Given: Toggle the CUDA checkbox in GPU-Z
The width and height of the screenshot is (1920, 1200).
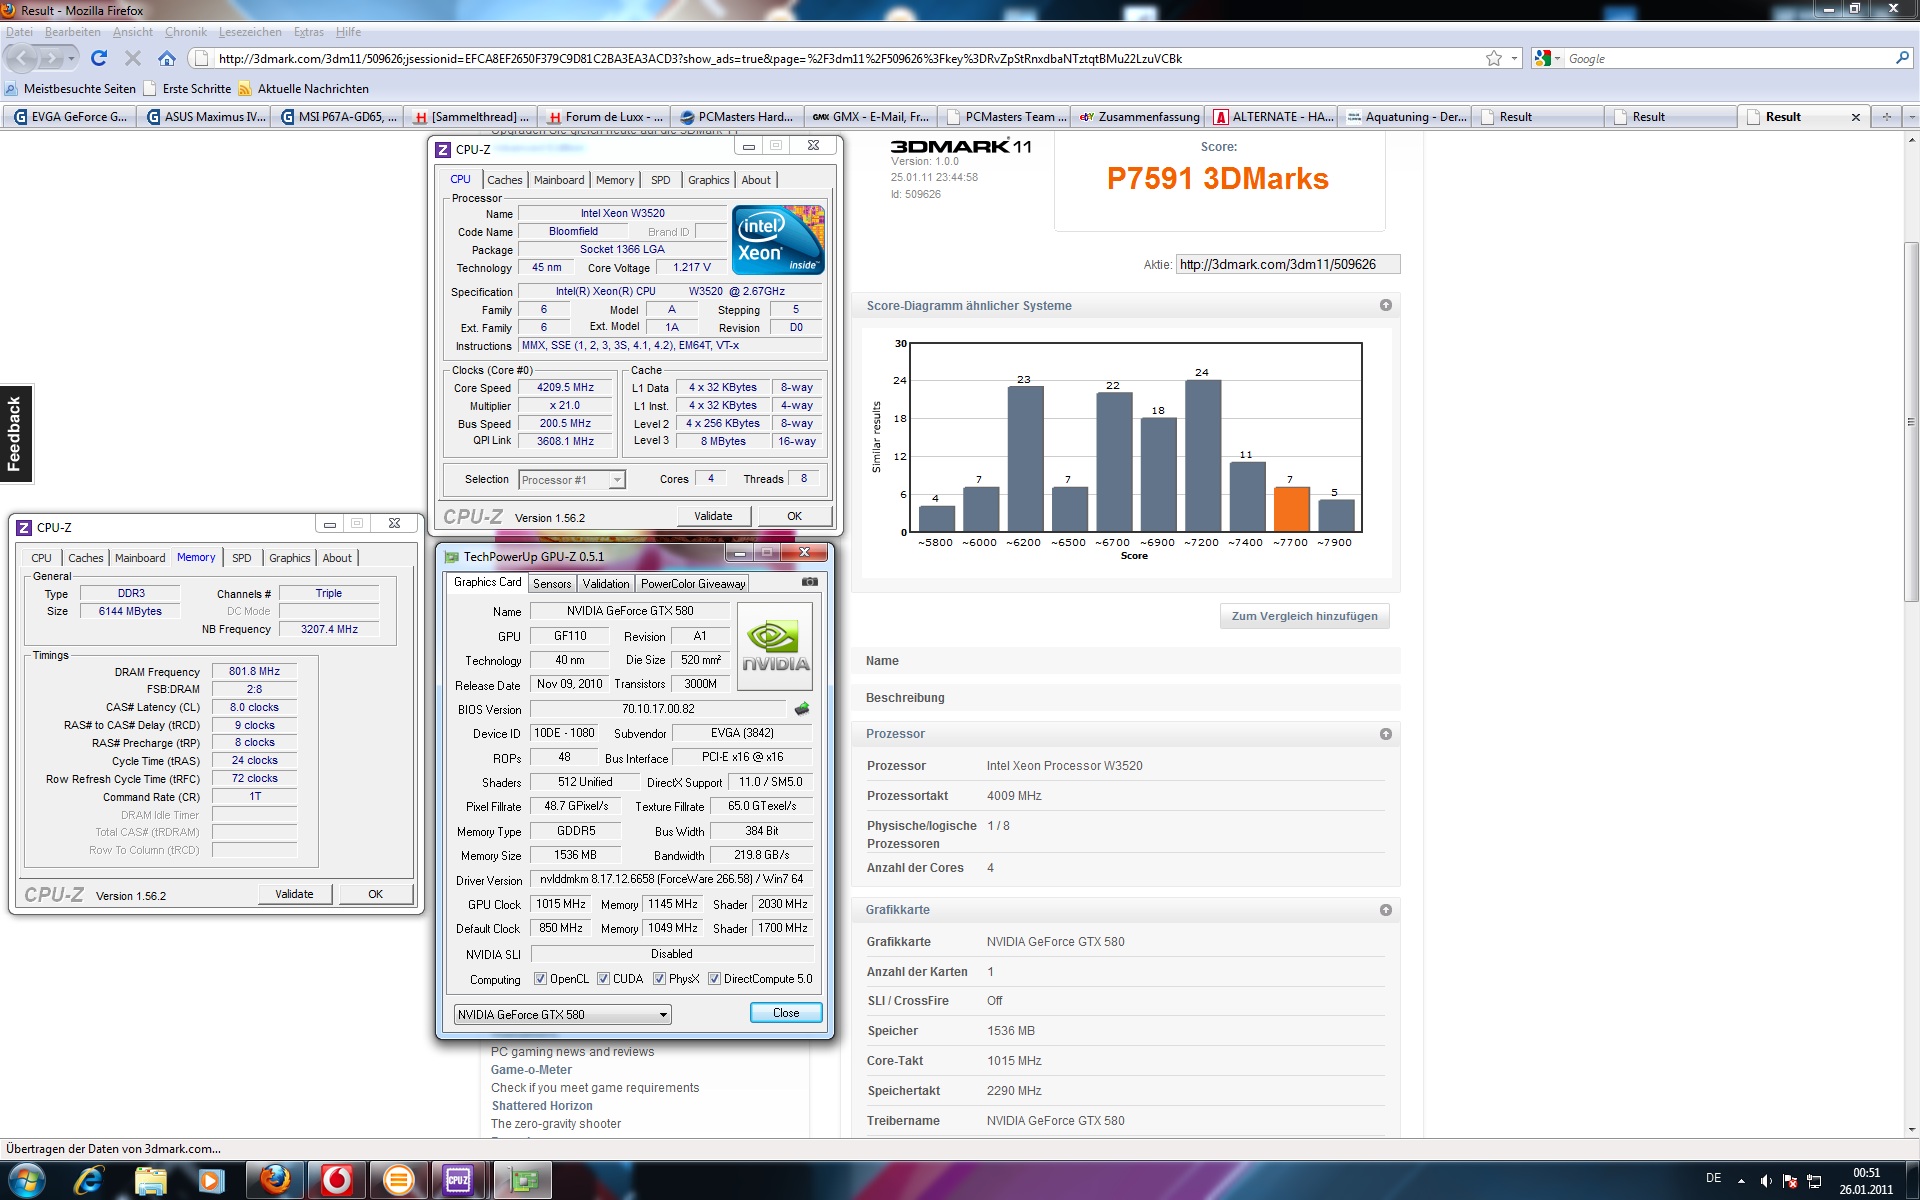Looking at the screenshot, I should [x=603, y=979].
